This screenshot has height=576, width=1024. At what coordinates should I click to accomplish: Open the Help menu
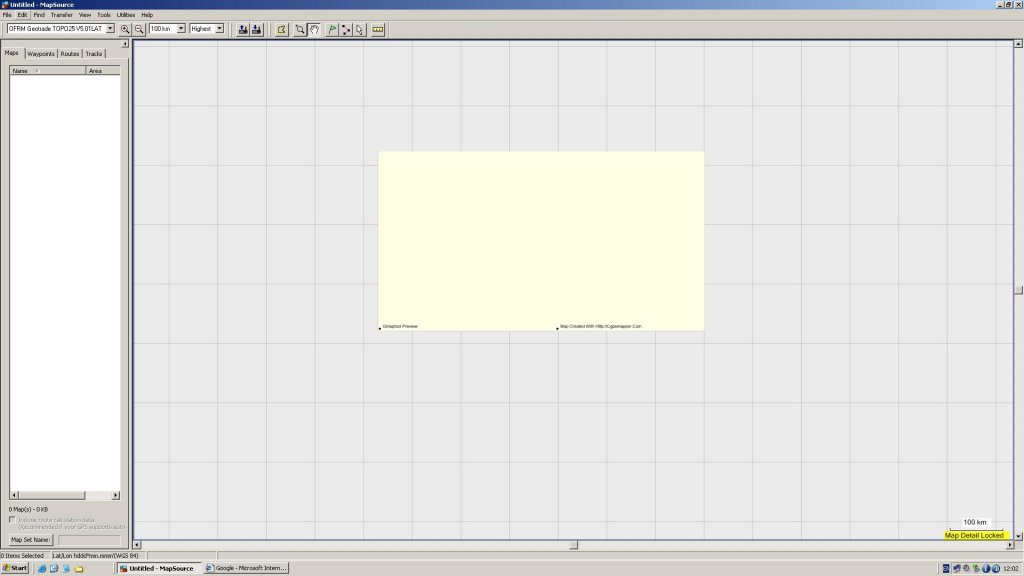coord(147,14)
